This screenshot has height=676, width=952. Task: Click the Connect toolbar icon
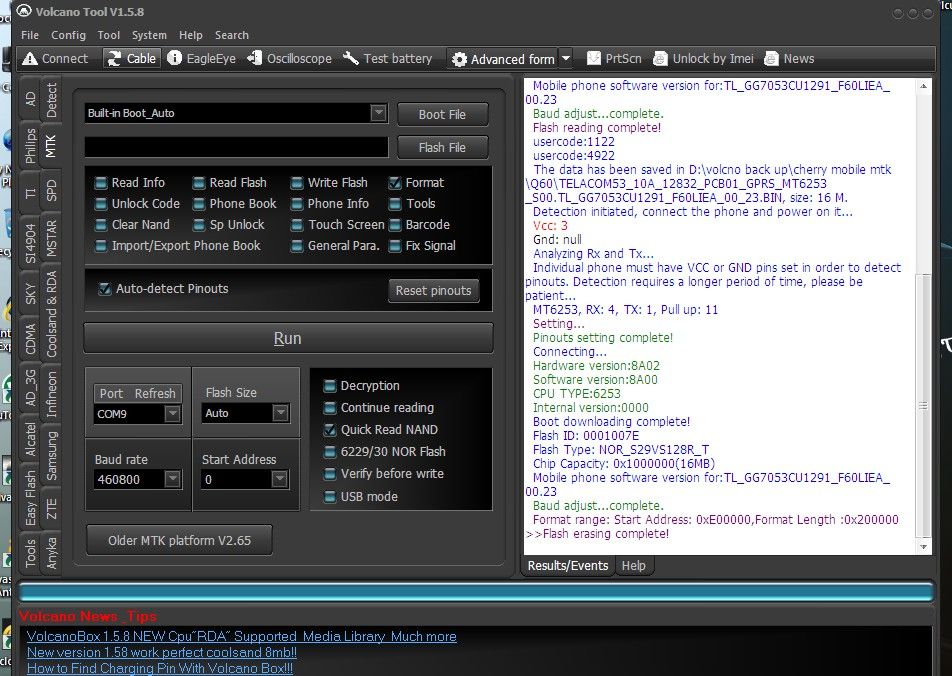coord(55,59)
